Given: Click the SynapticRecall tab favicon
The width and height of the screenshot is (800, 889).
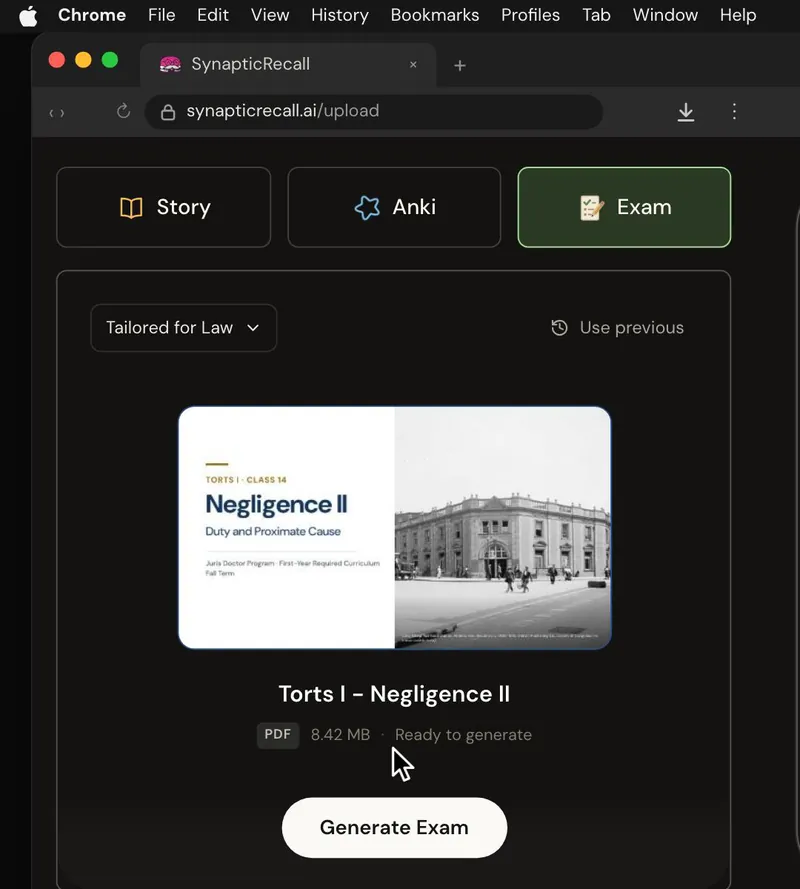Looking at the screenshot, I should coord(170,65).
